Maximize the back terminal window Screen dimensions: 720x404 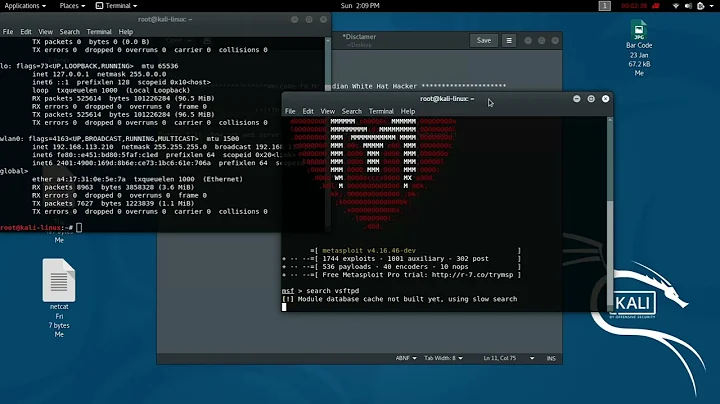coord(309,19)
